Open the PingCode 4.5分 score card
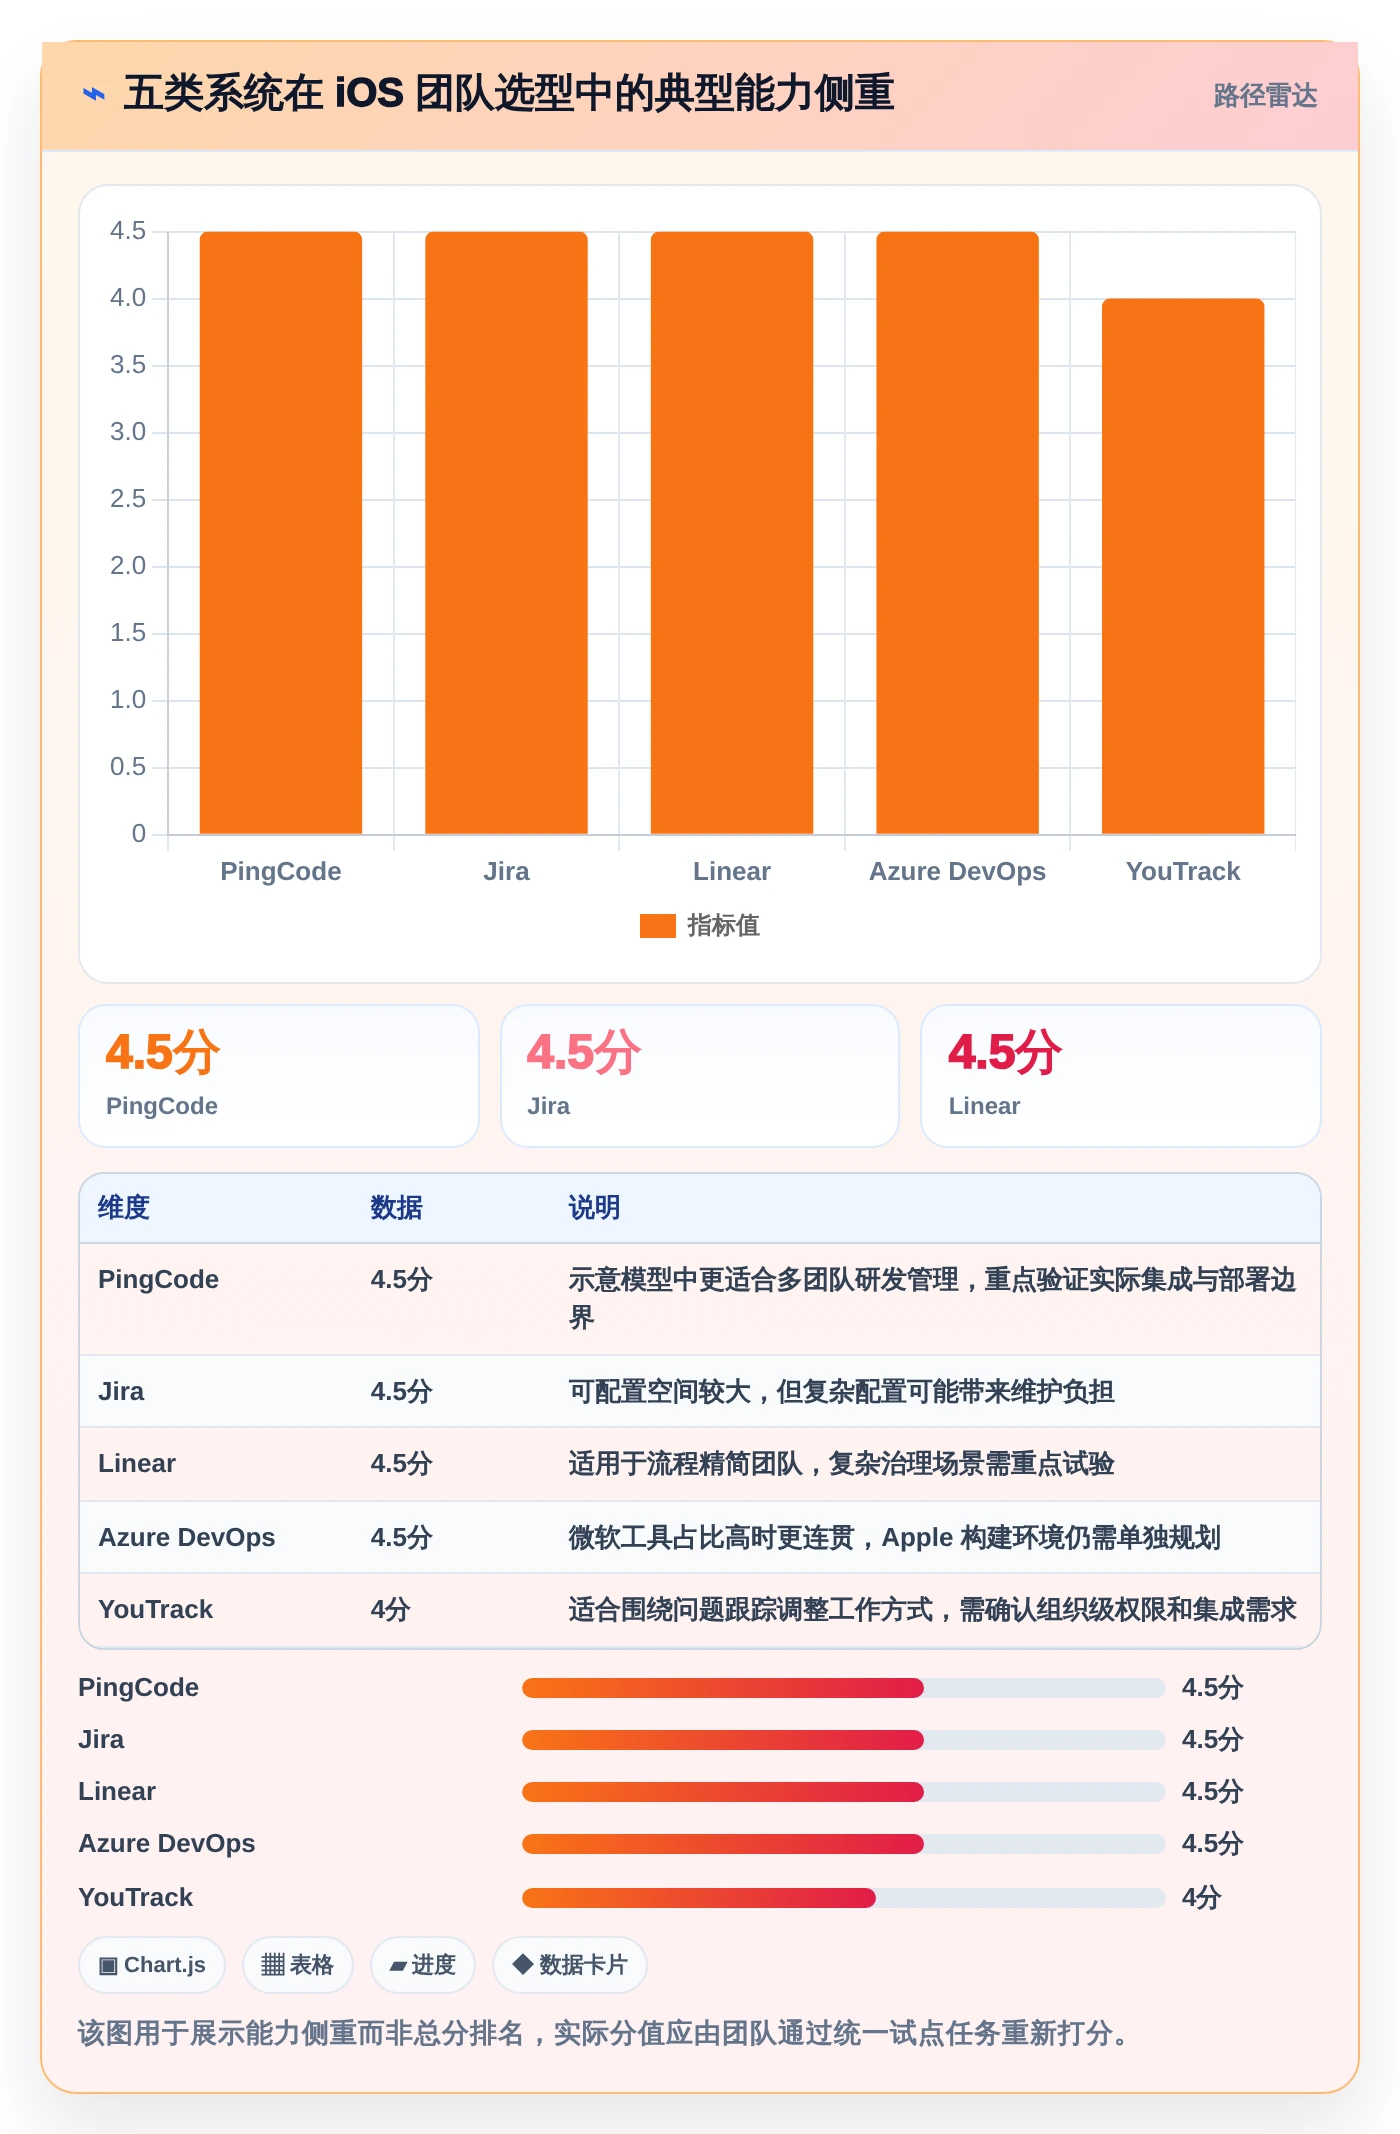 279,1076
